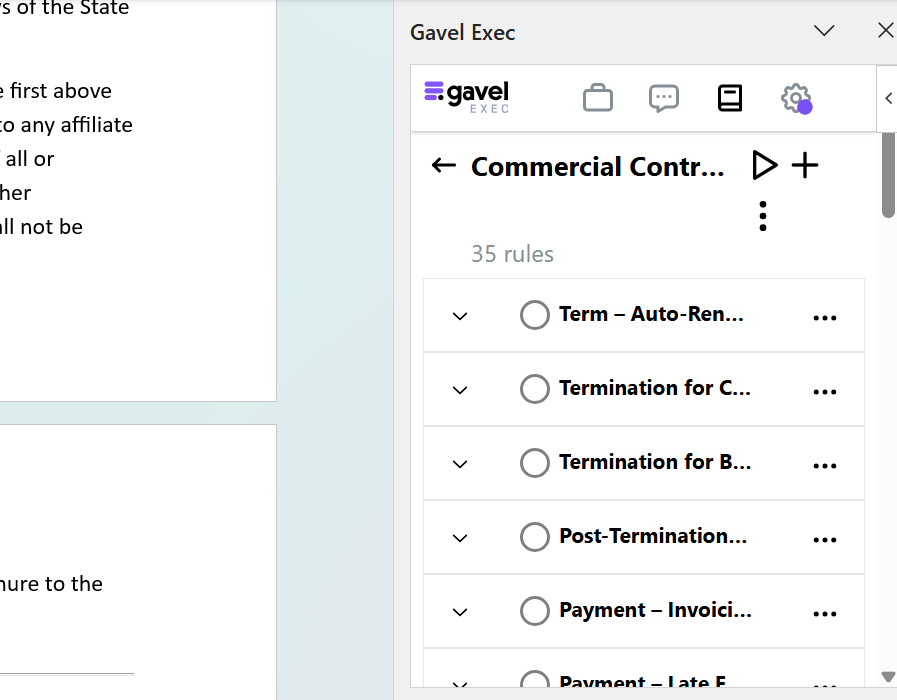Open the Gavel Exec settings gear
The width and height of the screenshot is (897, 700).
795,98
